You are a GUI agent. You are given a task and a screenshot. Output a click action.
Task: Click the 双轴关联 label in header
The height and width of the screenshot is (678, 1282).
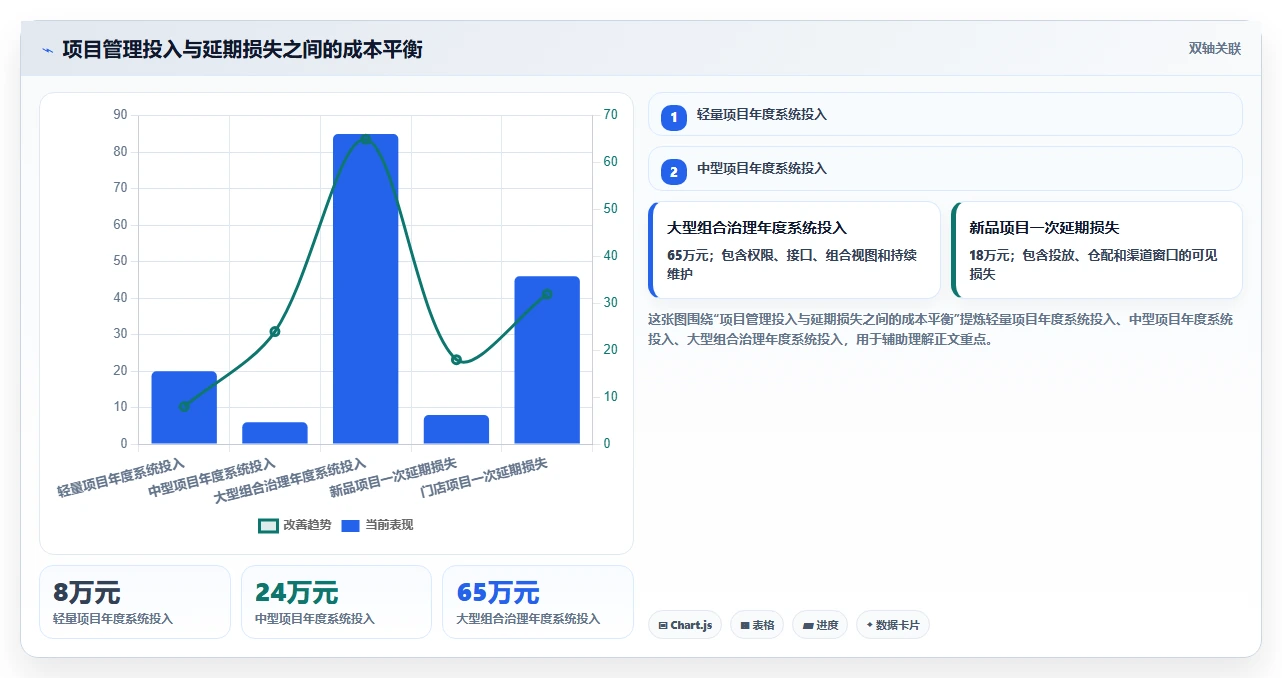(1215, 48)
